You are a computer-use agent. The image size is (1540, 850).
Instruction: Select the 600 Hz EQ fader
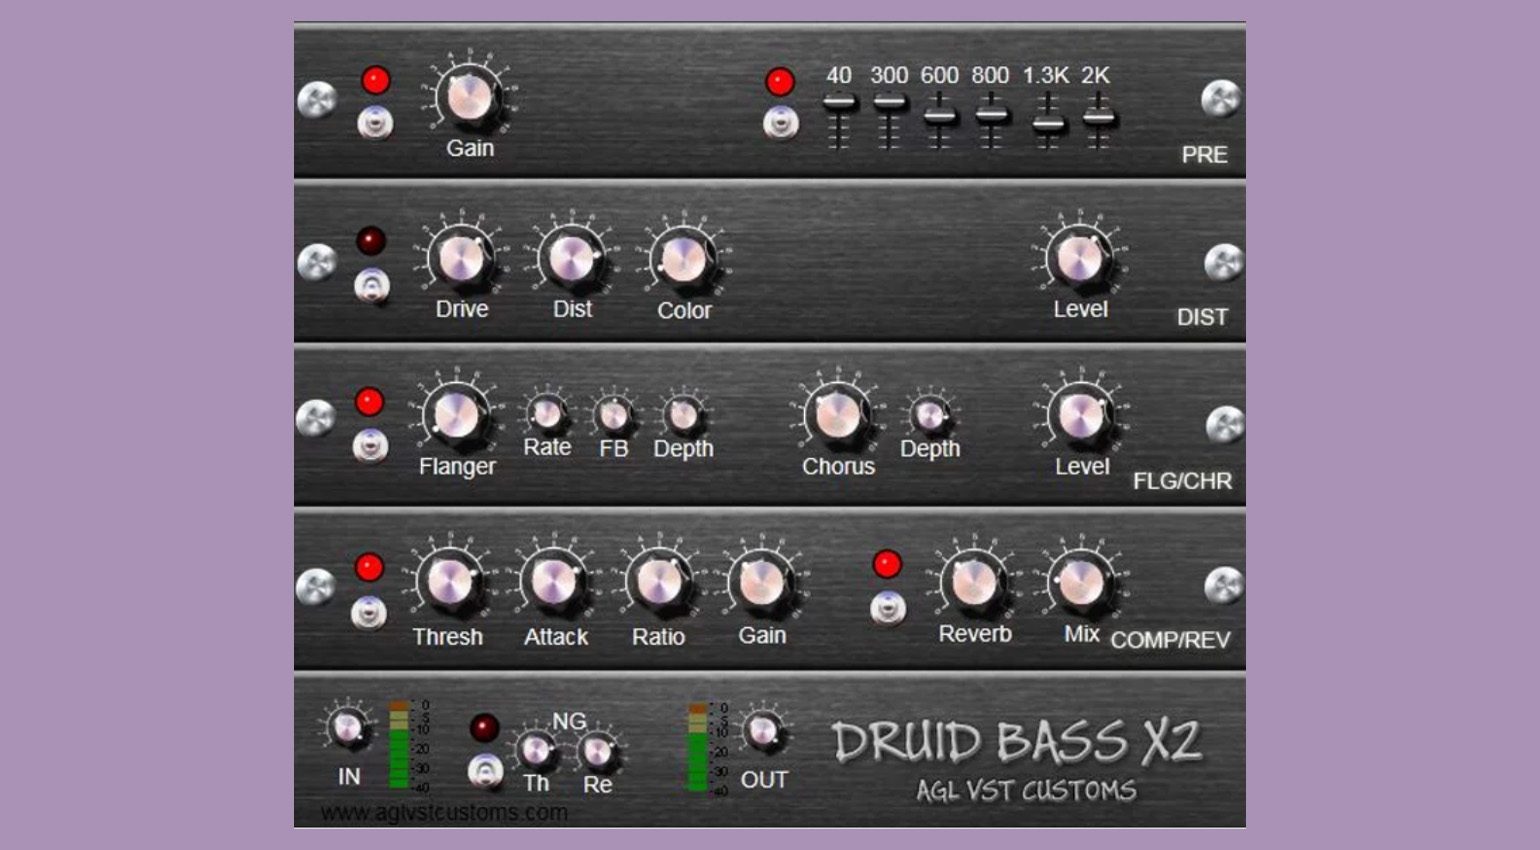click(x=939, y=116)
